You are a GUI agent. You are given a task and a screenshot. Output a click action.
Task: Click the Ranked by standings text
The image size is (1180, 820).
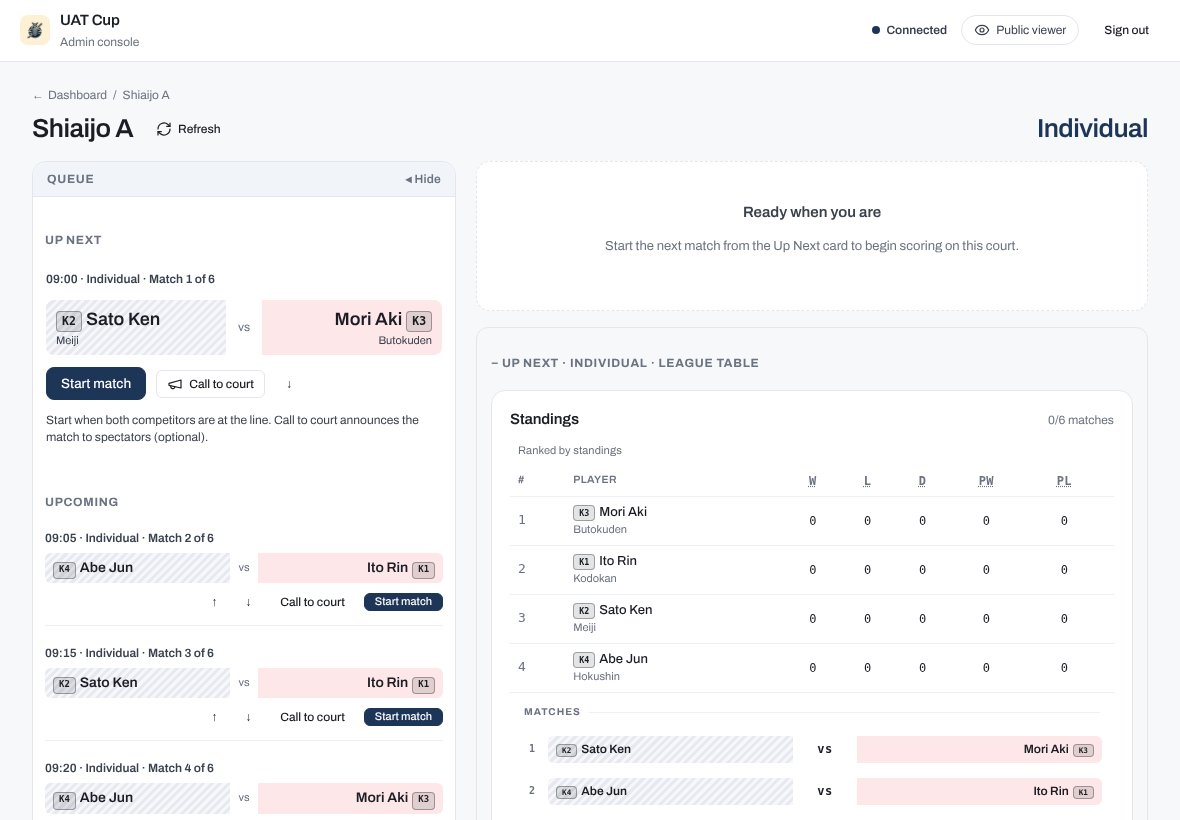pos(570,450)
